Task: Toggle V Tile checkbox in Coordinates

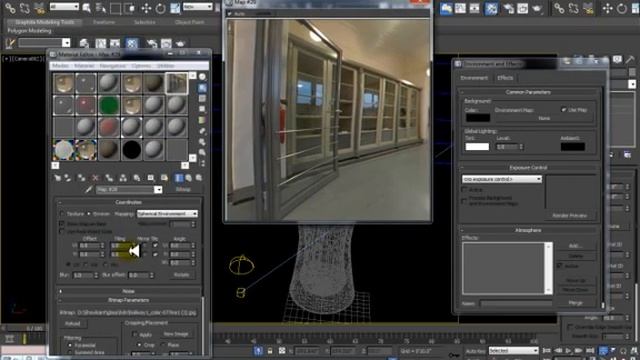Action: (x=155, y=254)
